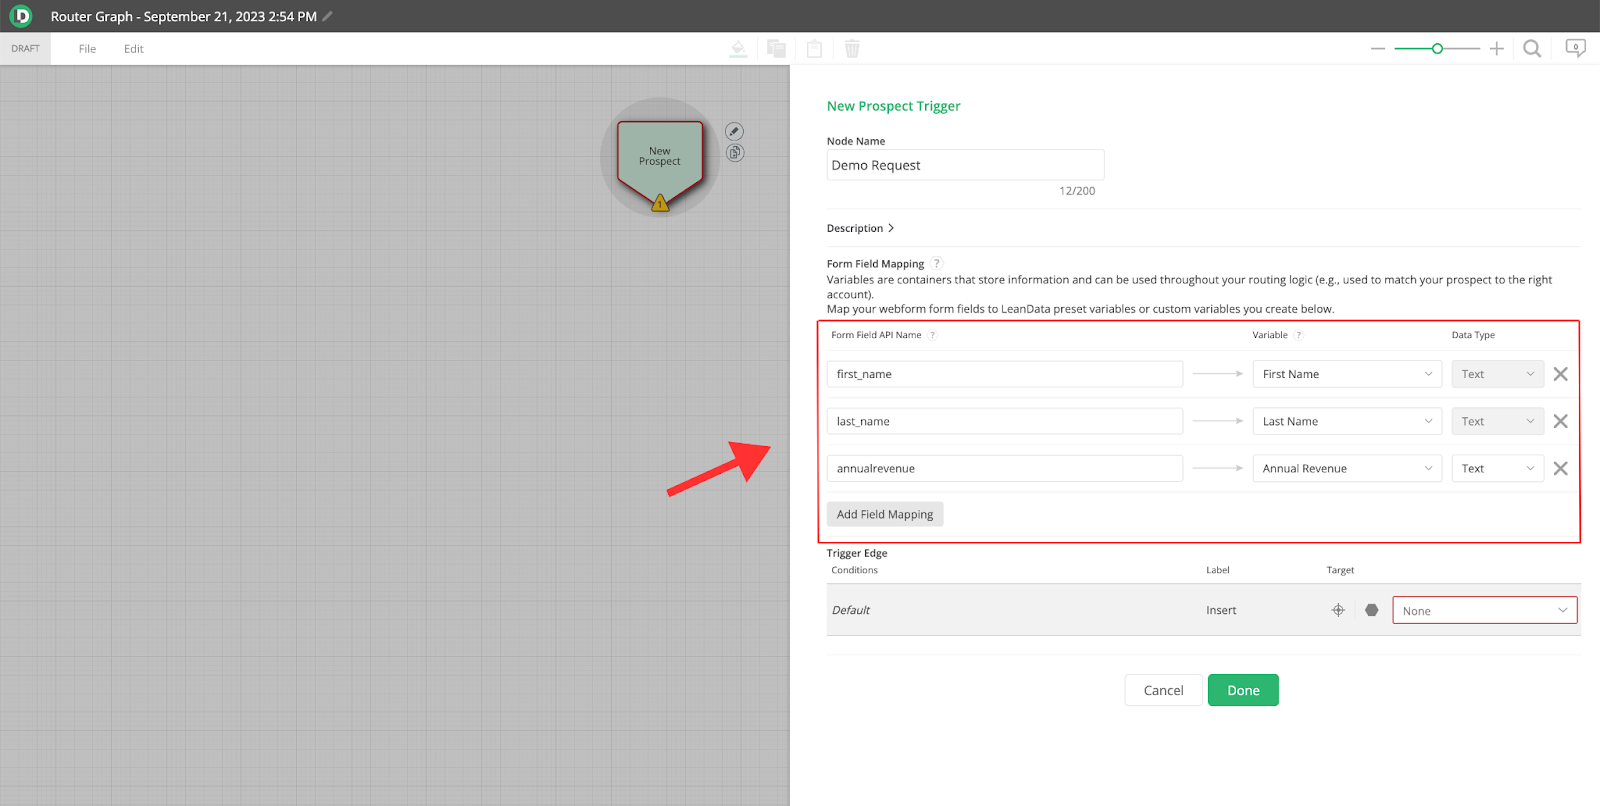Viewport: 1600px width, 806px height.
Task: Click the duplicate node icon beside node
Action: (x=735, y=153)
